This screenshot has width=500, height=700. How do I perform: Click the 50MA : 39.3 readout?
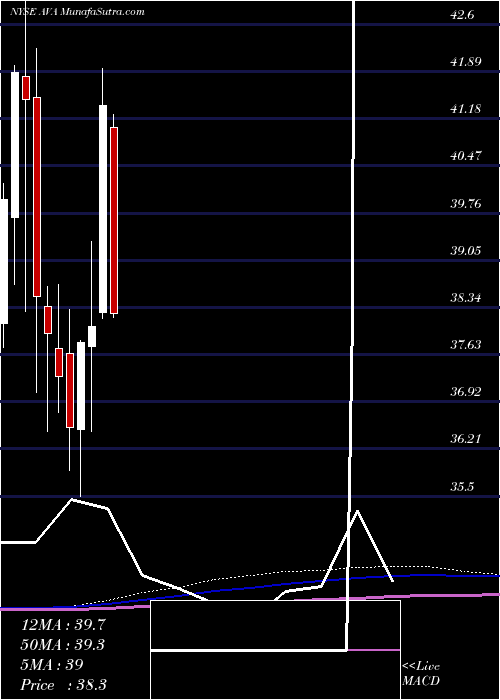[x=63, y=645]
